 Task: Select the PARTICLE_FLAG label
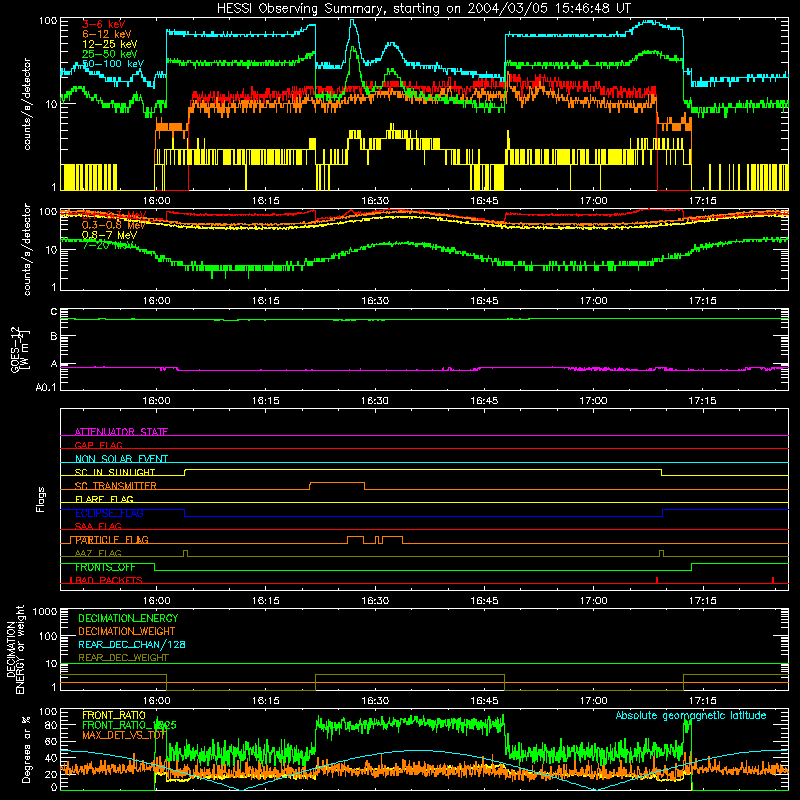(112, 540)
